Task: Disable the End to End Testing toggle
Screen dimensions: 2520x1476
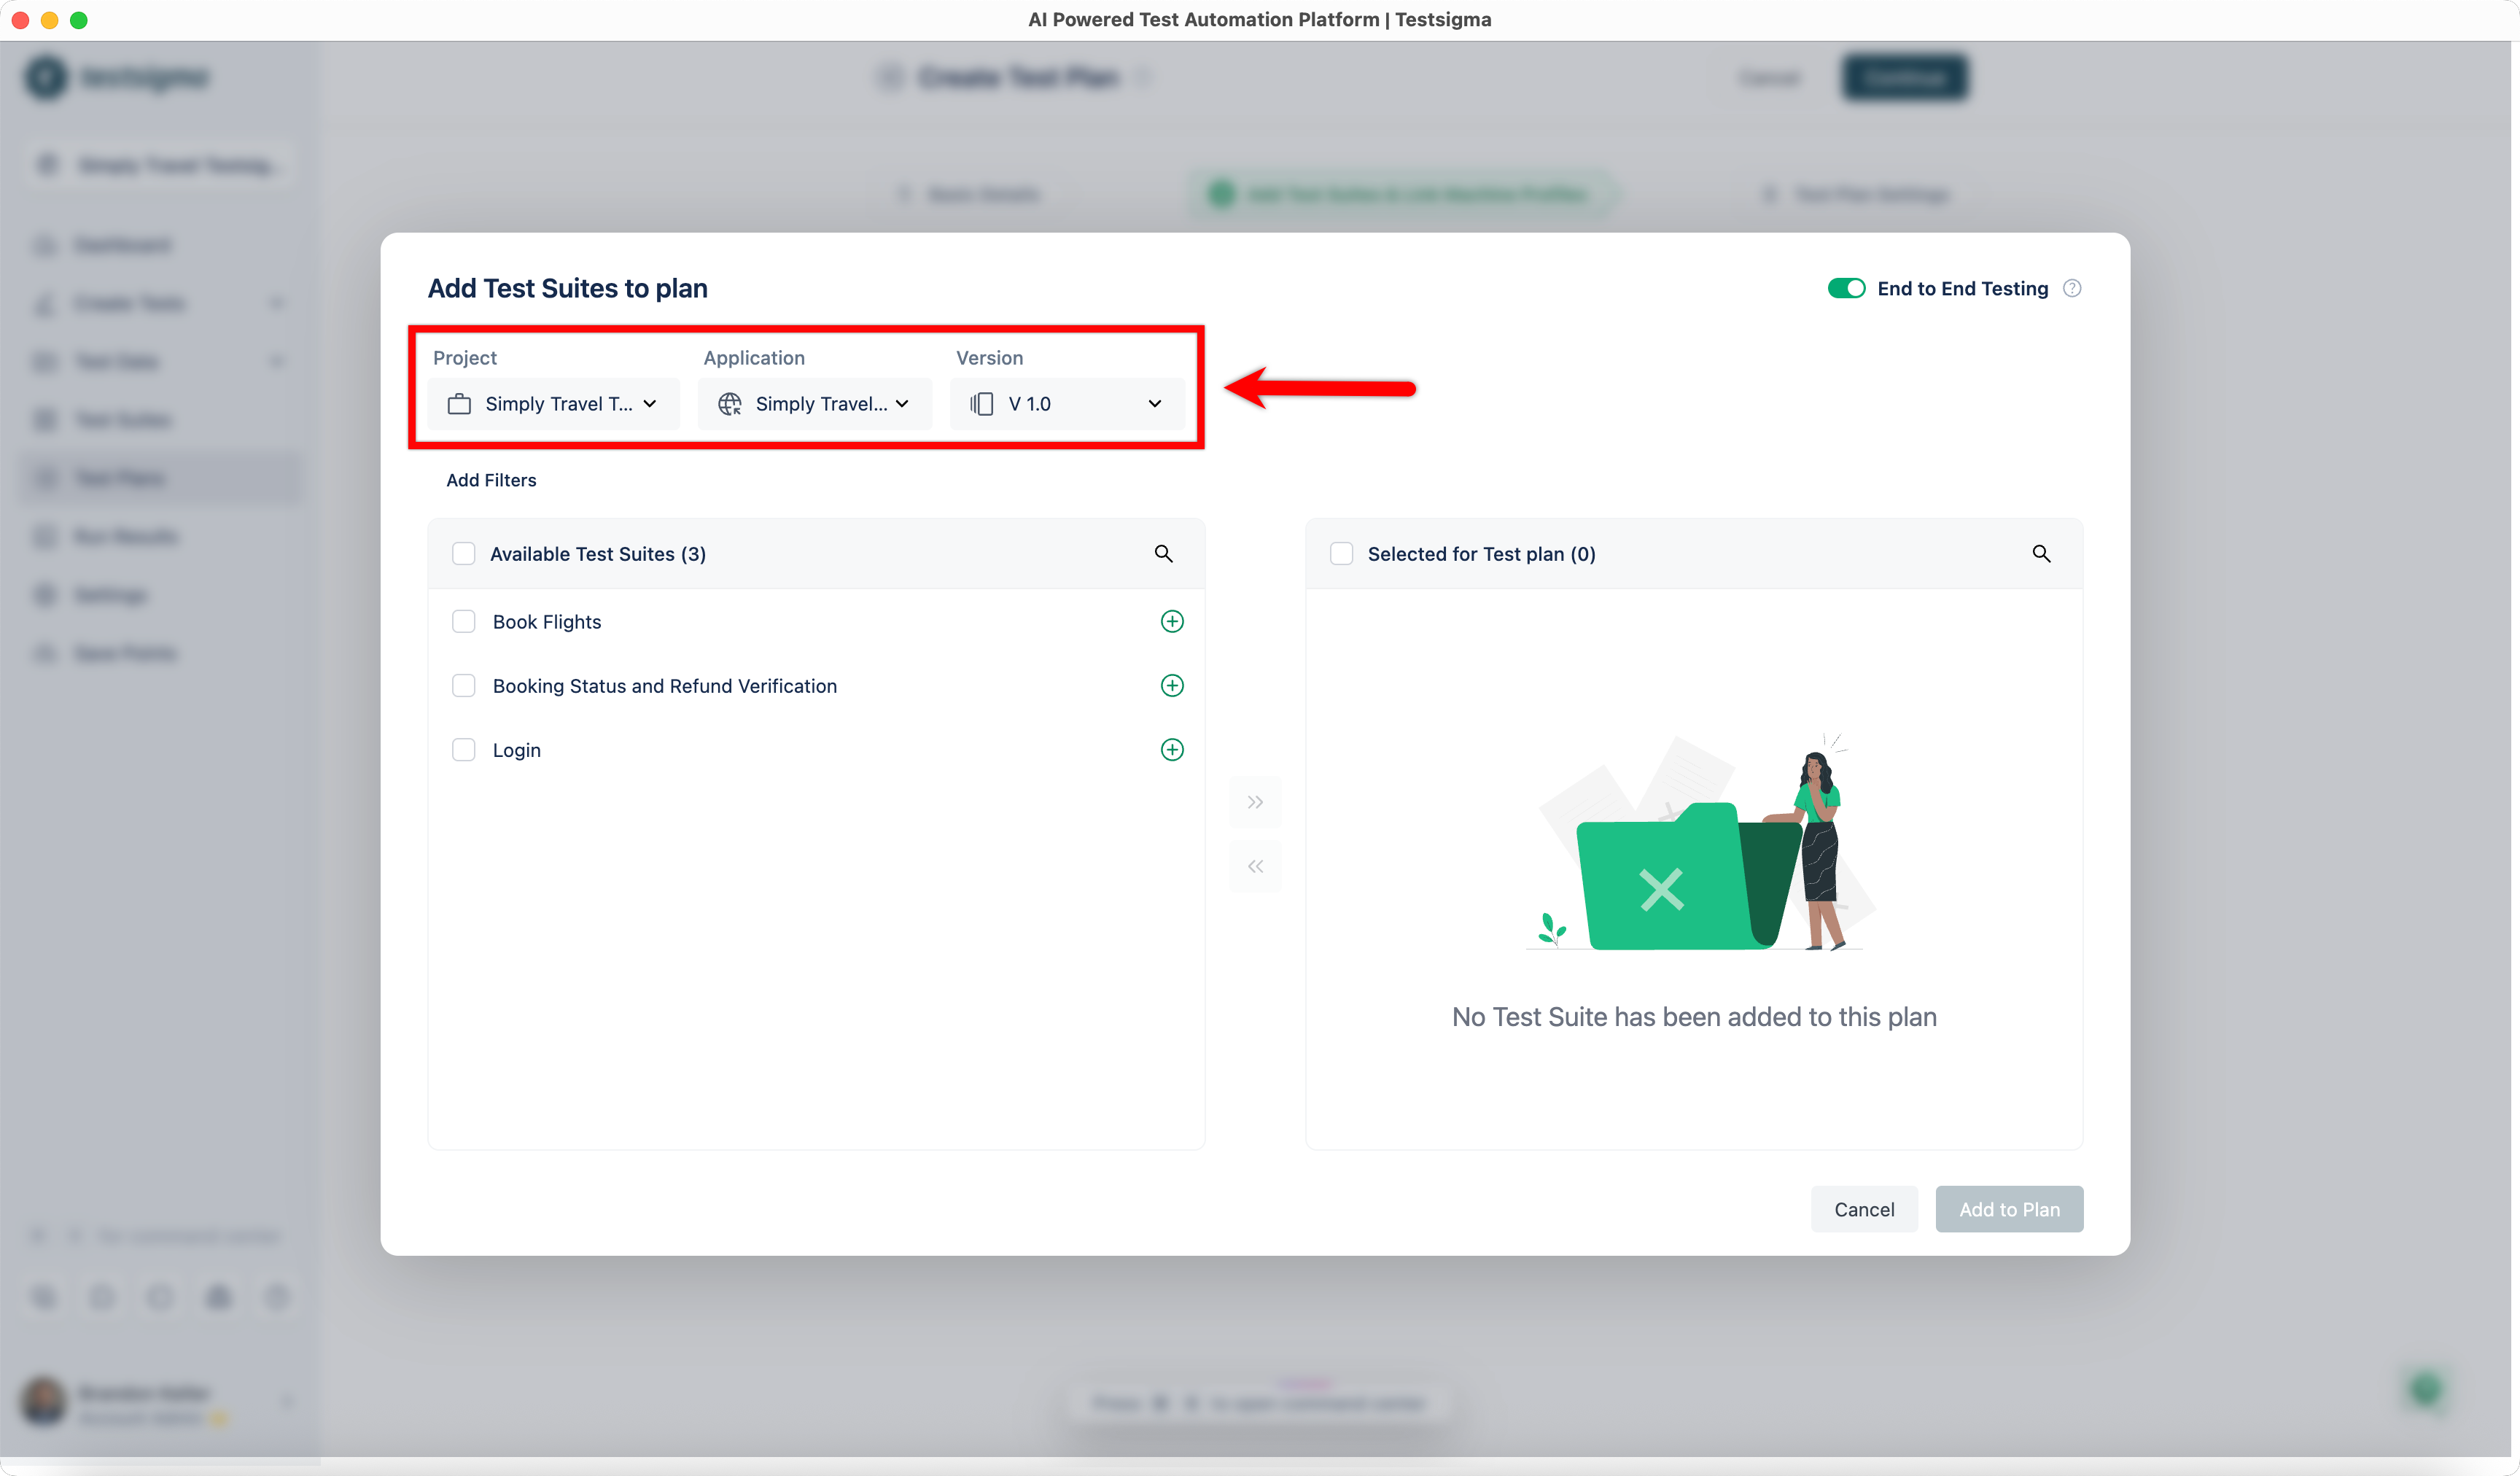Action: [x=1845, y=288]
